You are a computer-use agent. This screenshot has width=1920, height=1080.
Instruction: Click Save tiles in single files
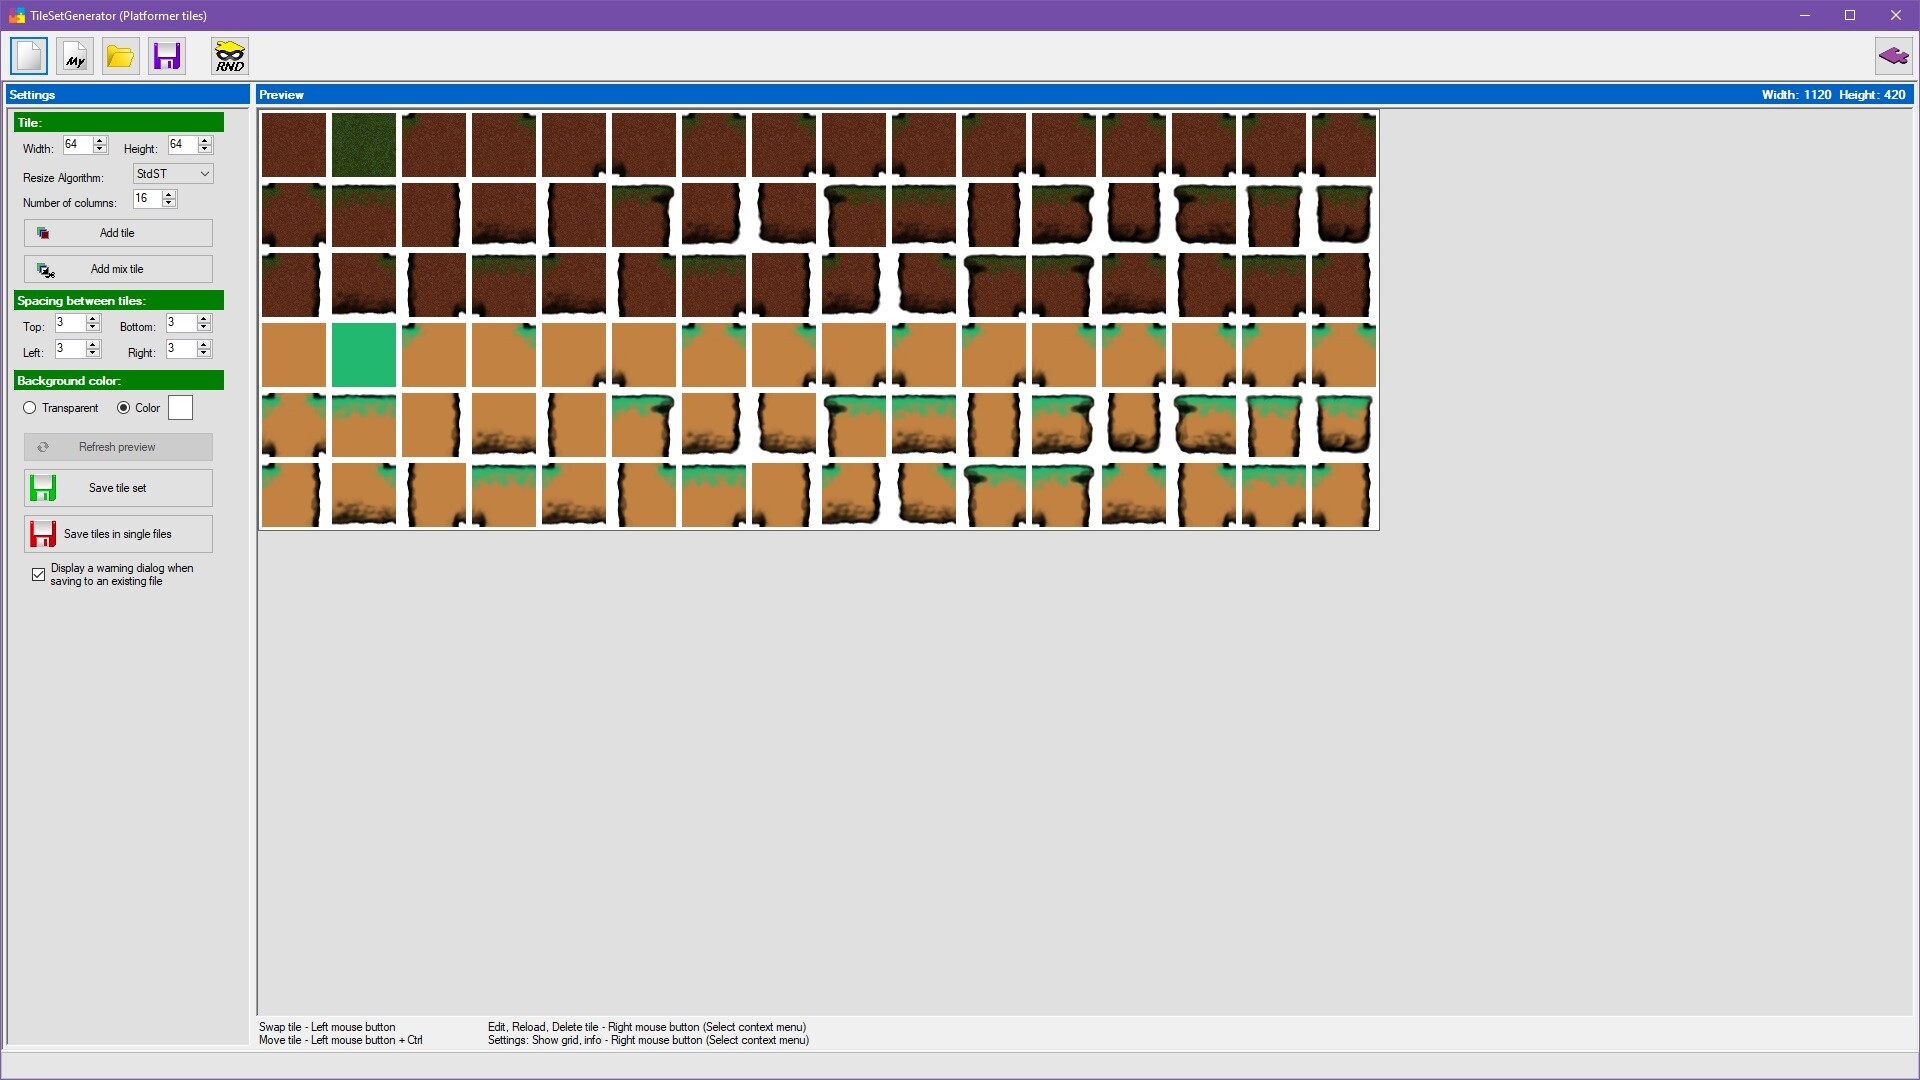(117, 533)
